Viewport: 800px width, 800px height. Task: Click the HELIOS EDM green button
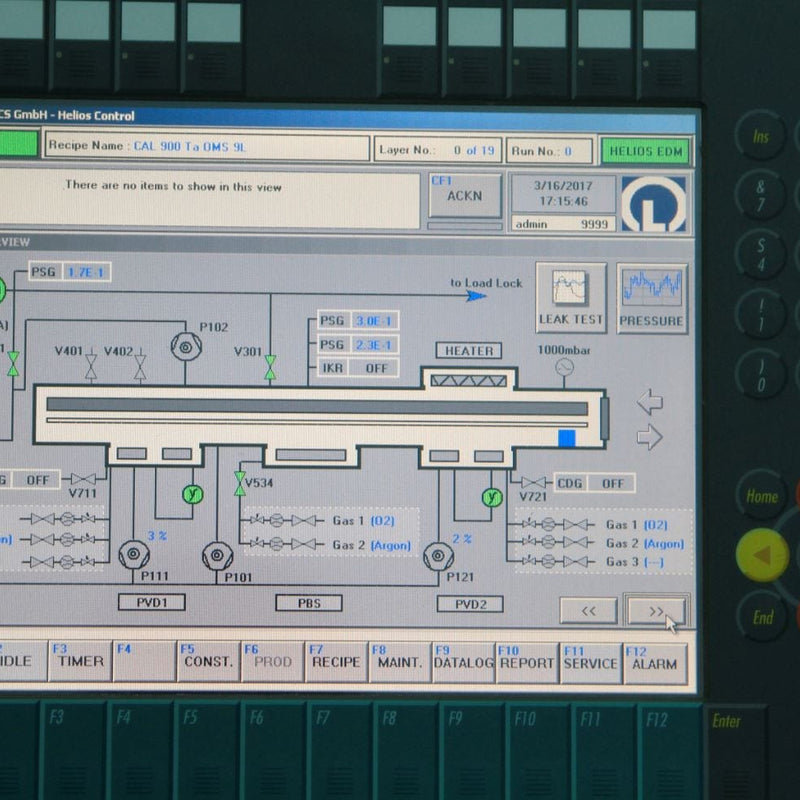646,152
